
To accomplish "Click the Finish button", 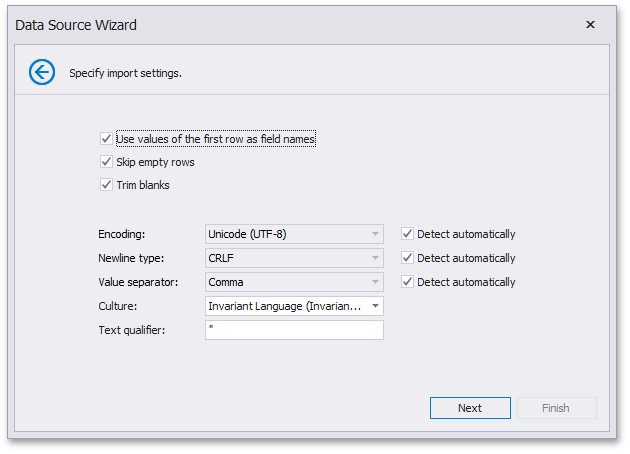I will [x=556, y=408].
